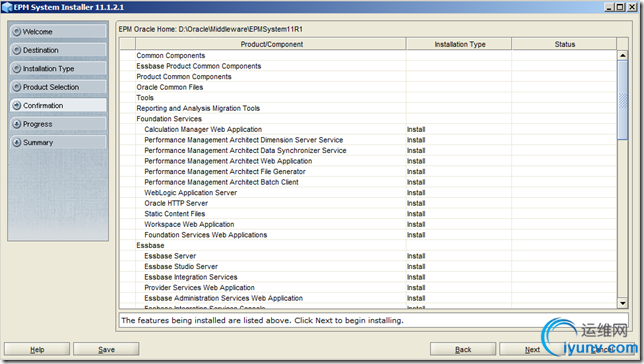Select the Essbase group row

[368, 245]
